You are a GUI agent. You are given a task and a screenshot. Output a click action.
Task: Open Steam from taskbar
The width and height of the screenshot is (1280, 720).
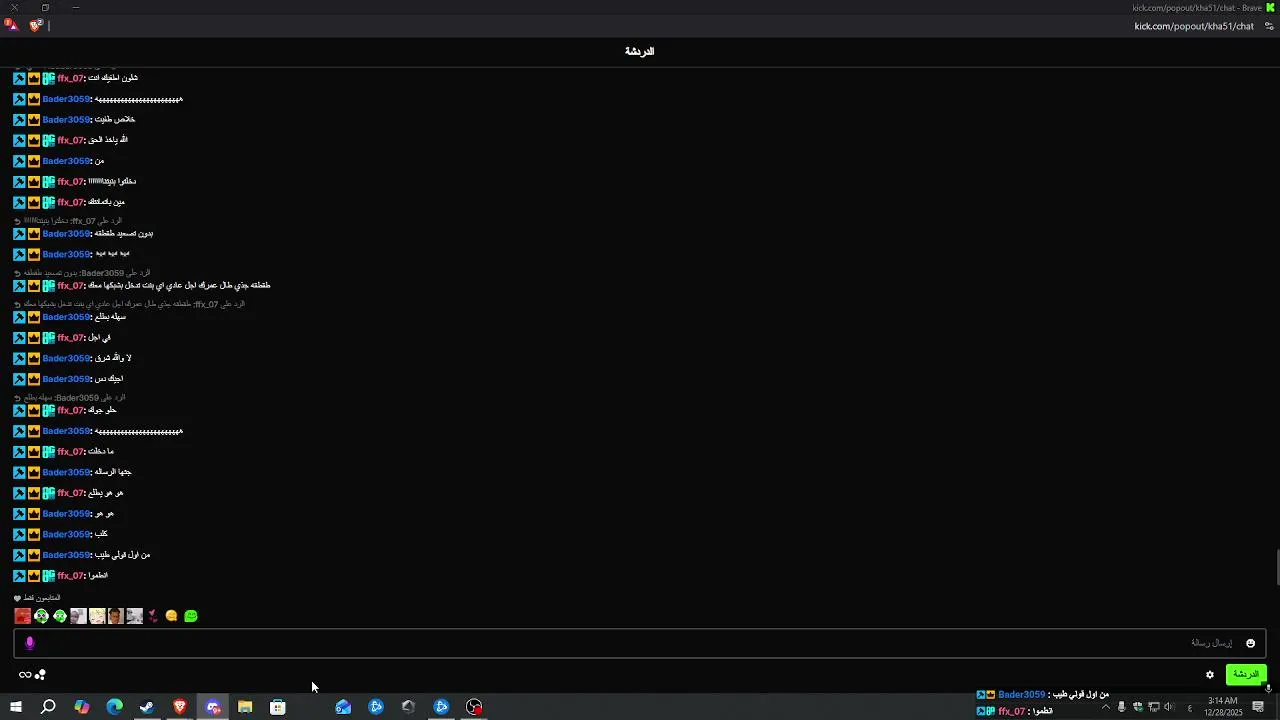pyautogui.click(x=147, y=707)
